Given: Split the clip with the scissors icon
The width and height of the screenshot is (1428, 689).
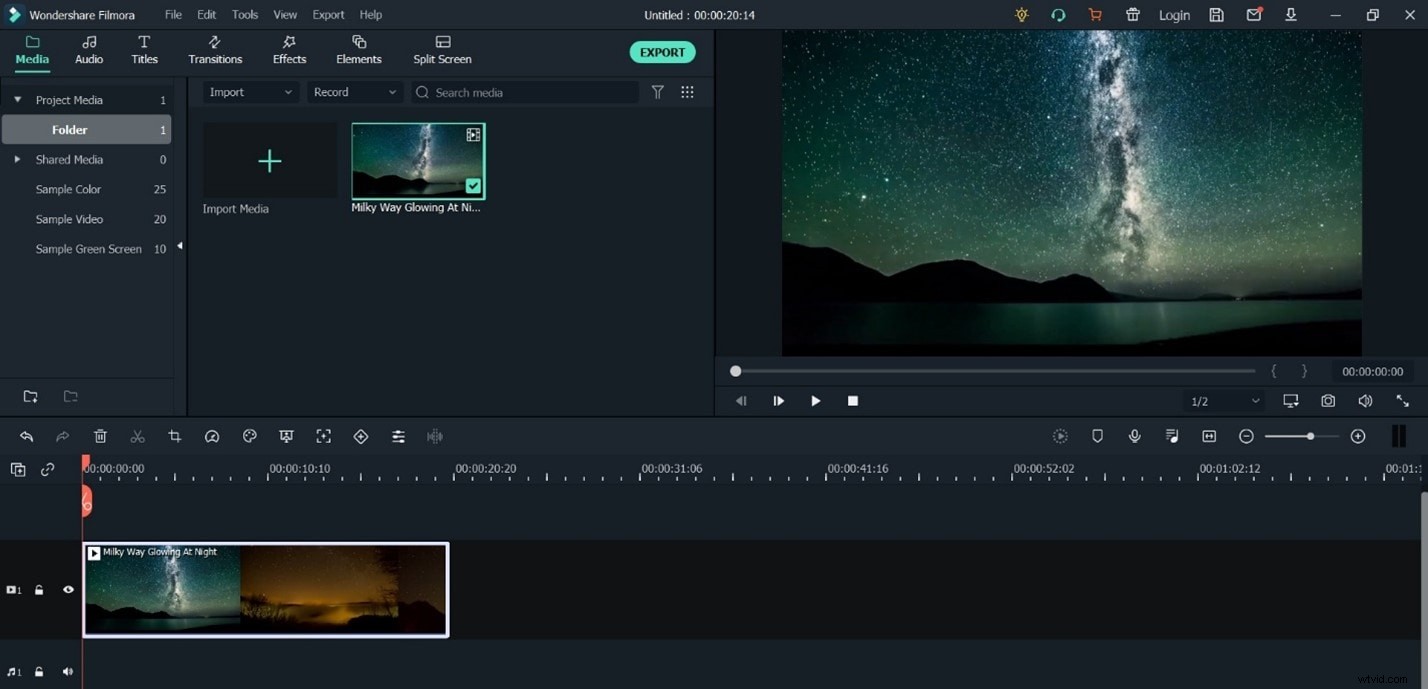Looking at the screenshot, I should pos(137,436).
